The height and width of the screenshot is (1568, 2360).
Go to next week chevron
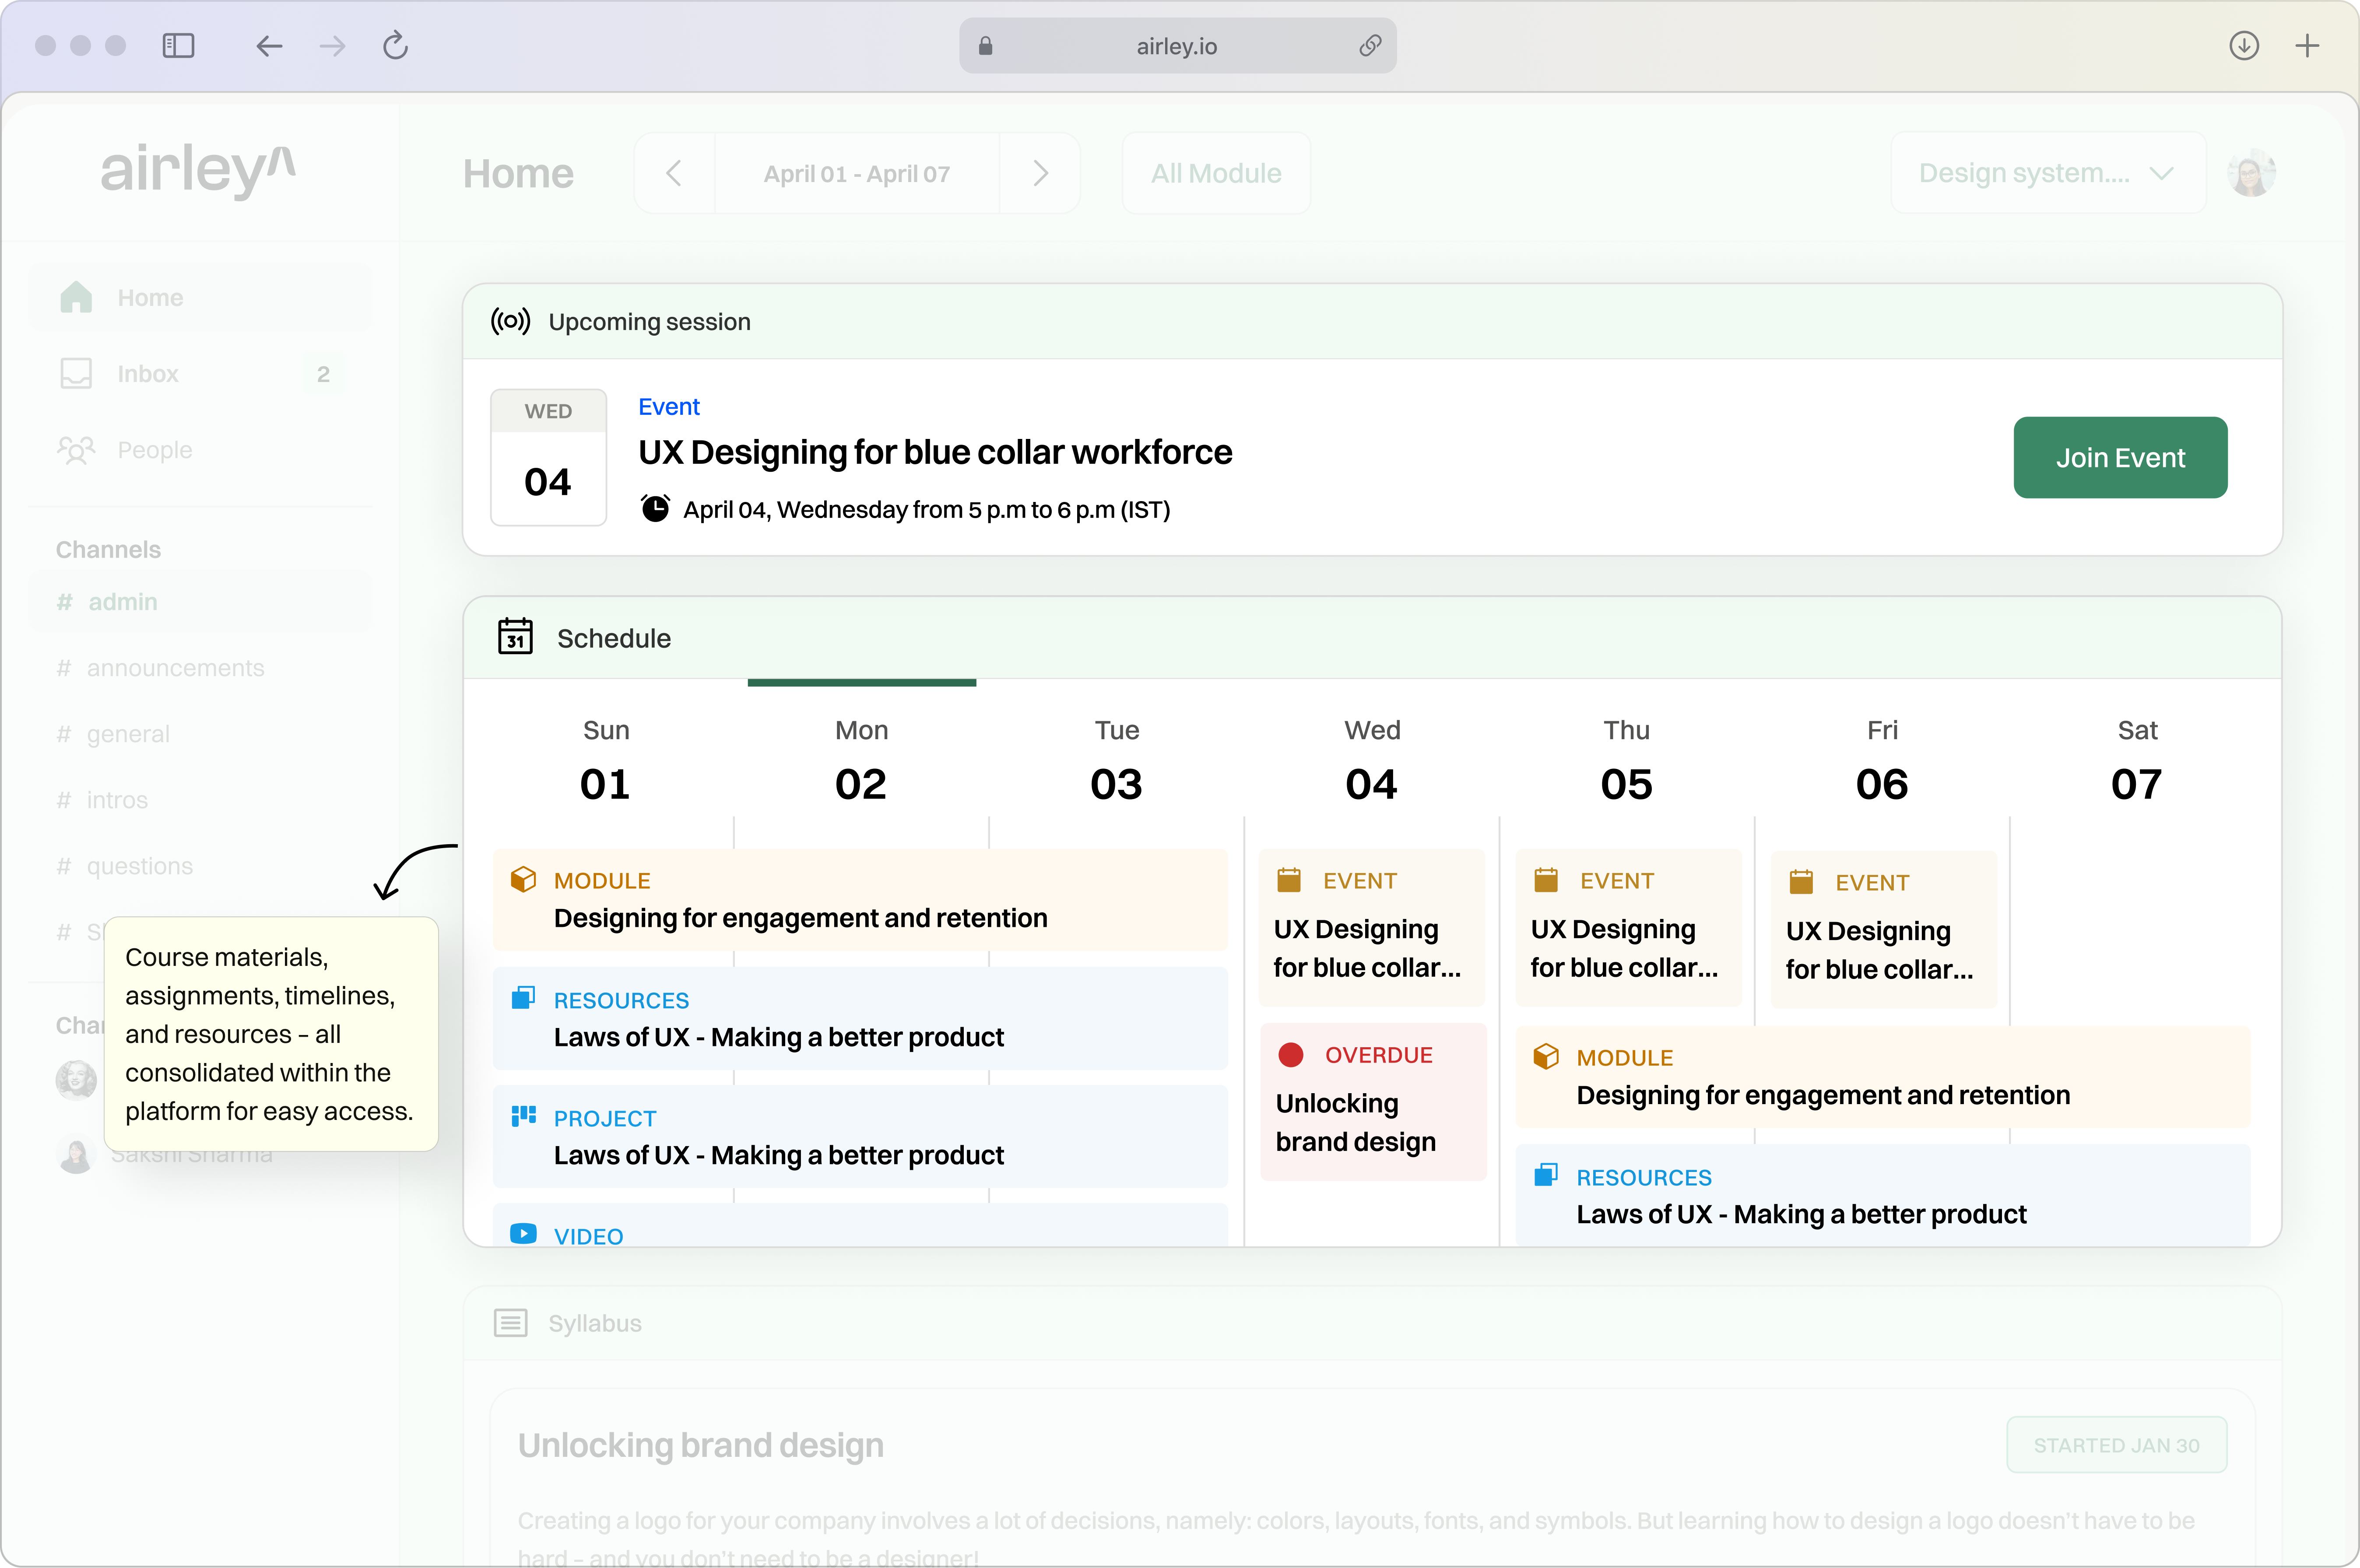(1040, 173)
